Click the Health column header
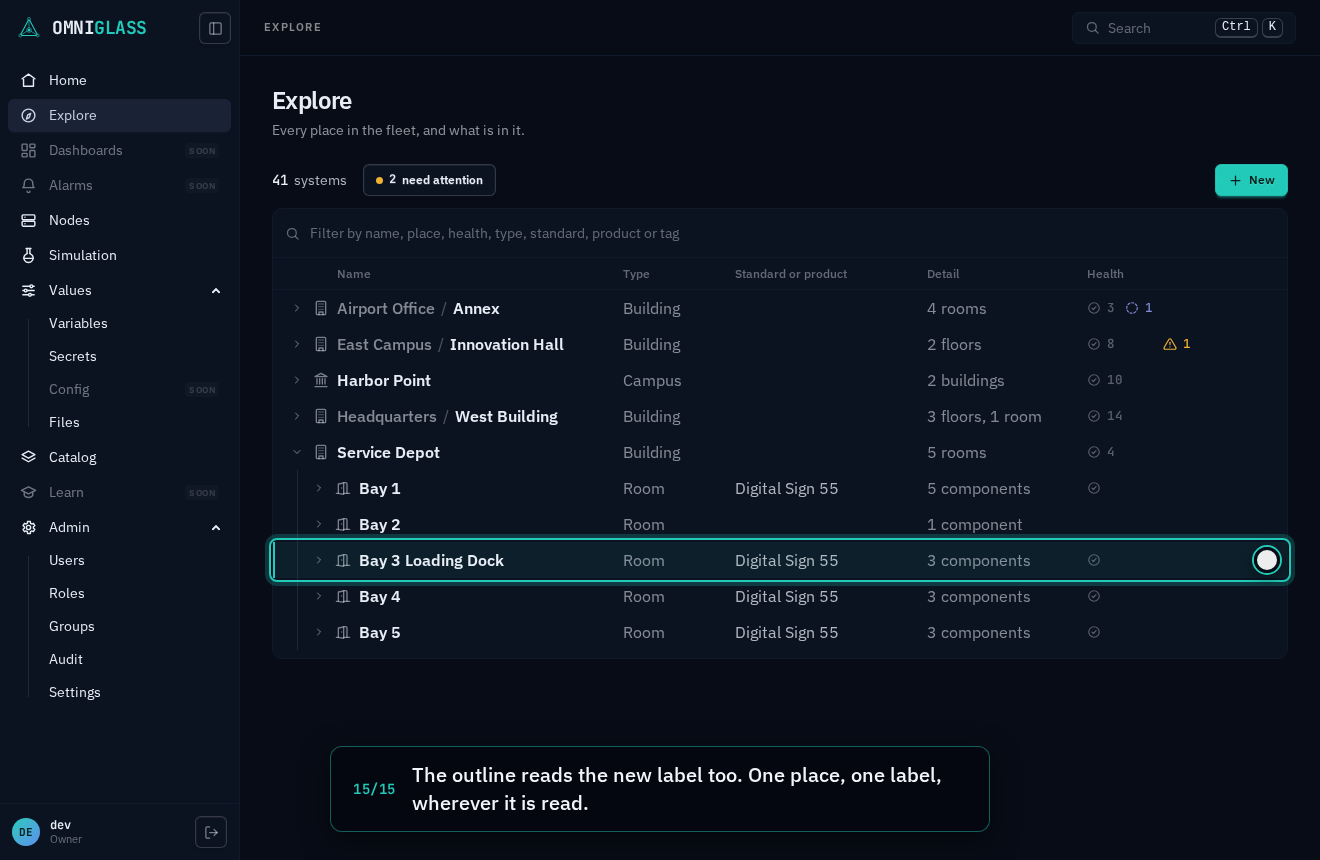This screenshot has height=860, width=1320. [1105, 274]
